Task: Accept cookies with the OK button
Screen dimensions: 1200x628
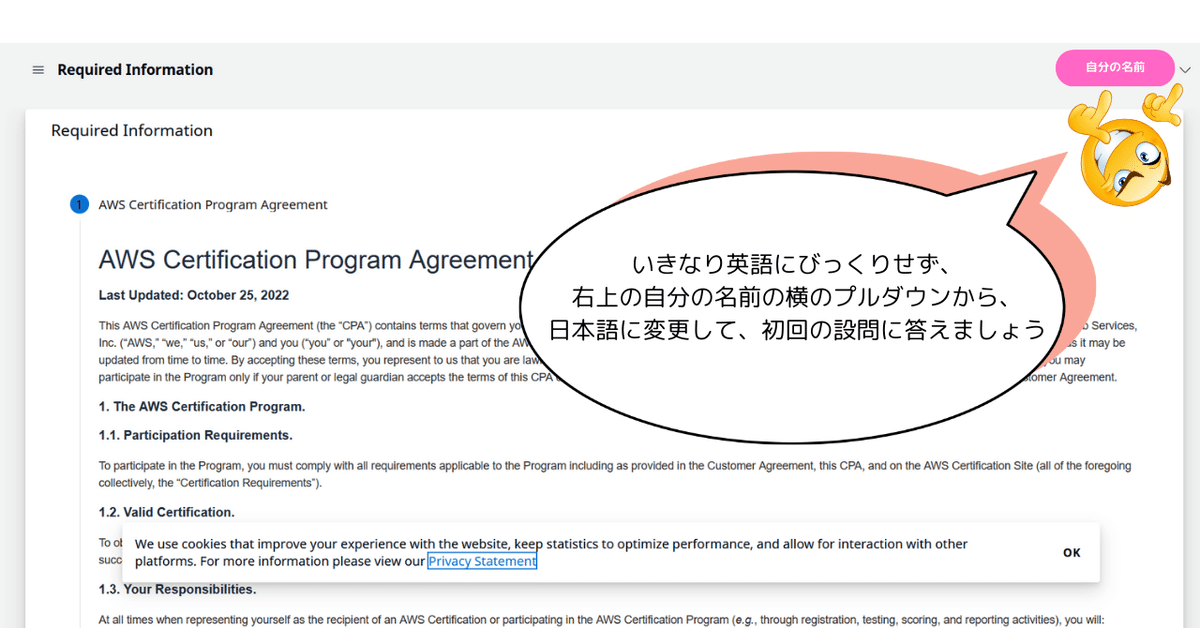Action: 1071,553
